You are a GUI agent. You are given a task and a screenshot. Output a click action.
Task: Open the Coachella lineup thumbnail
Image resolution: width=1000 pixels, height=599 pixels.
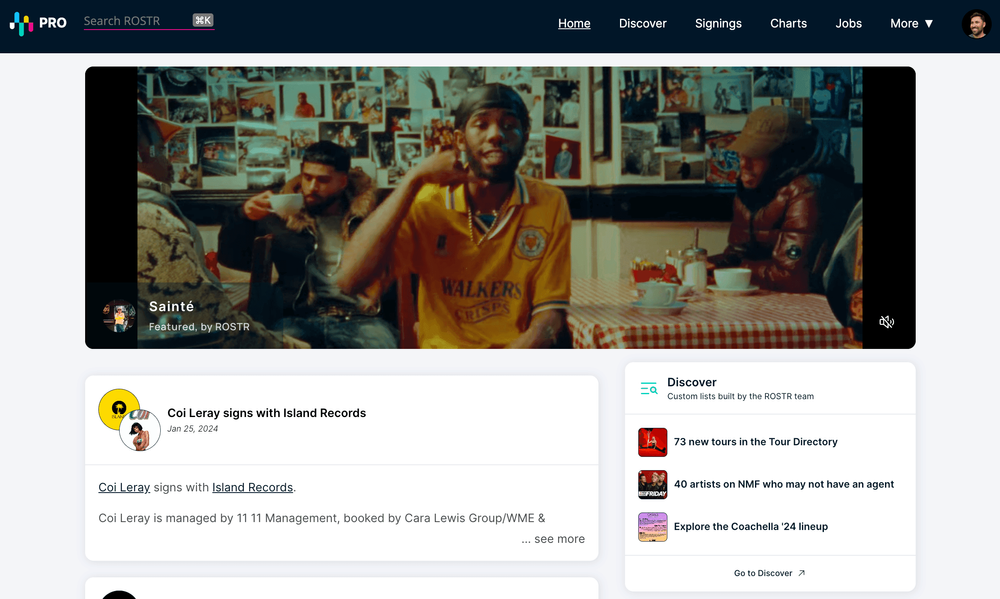pyautogui.click(x=652, y=527)
